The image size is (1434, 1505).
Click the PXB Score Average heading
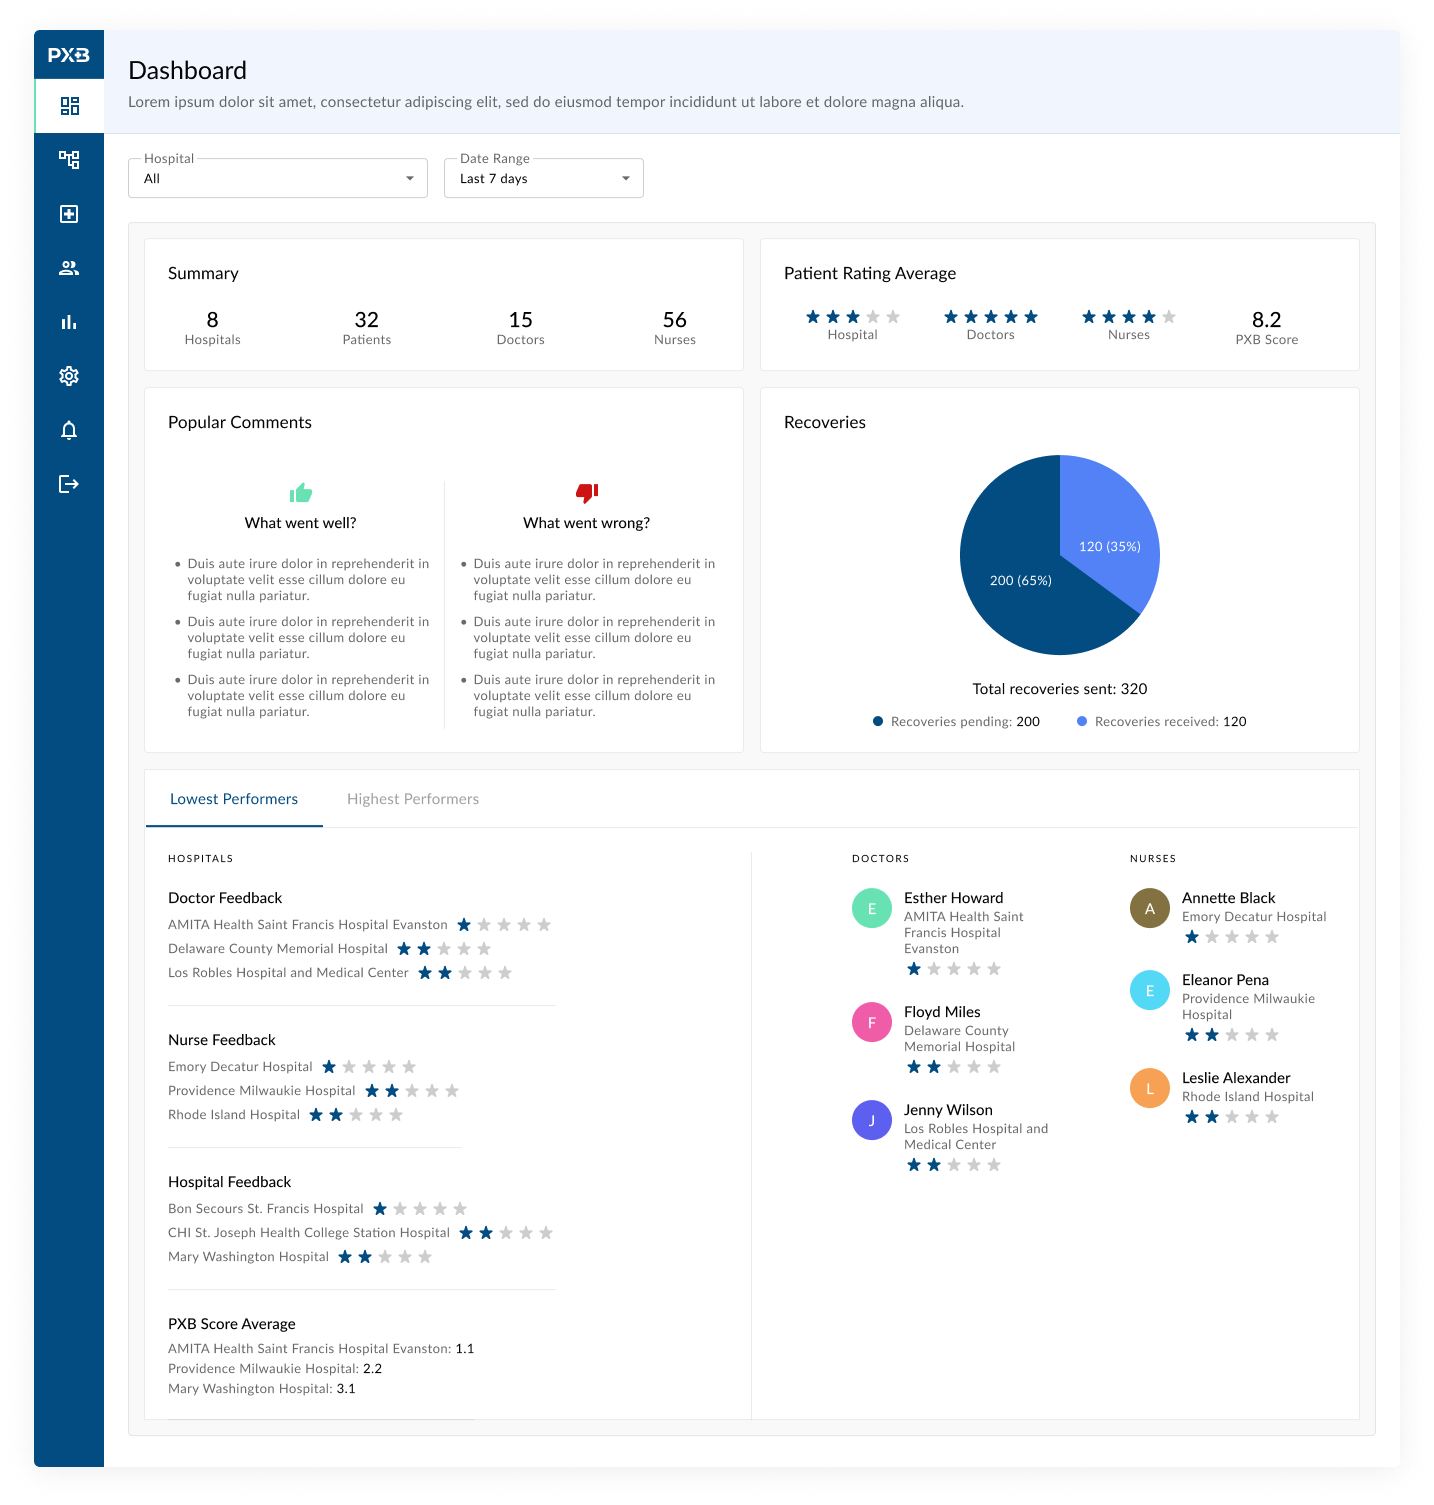pos(232,1324)
